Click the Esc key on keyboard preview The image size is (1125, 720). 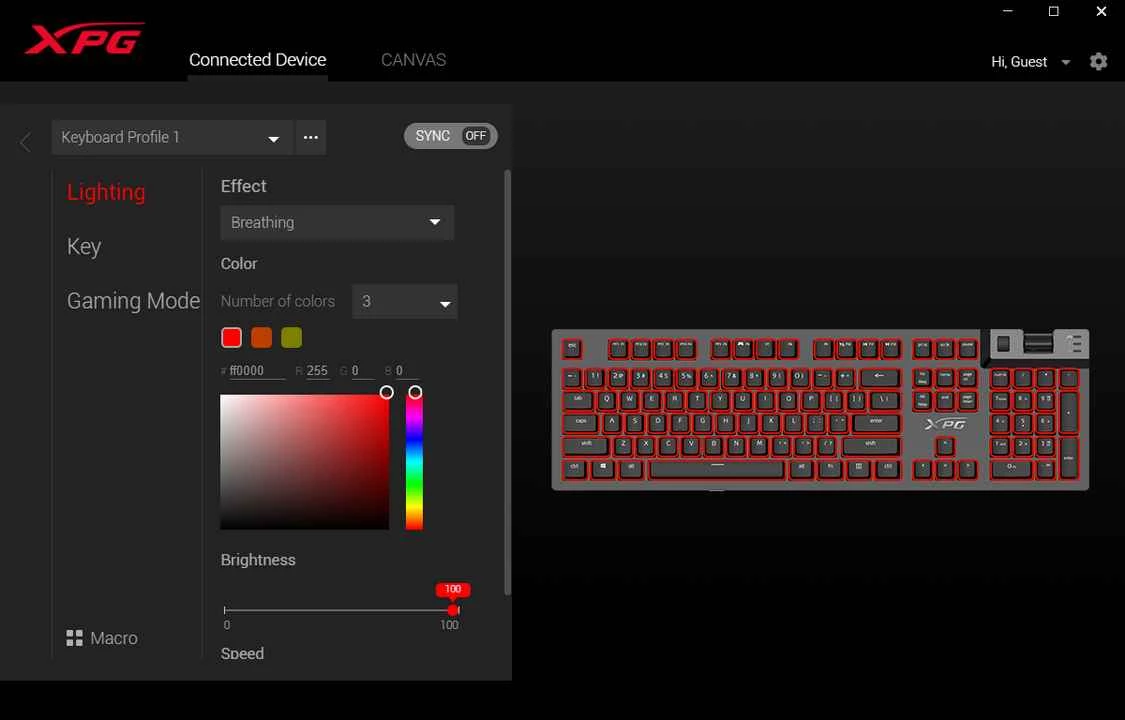coord(572,349)
